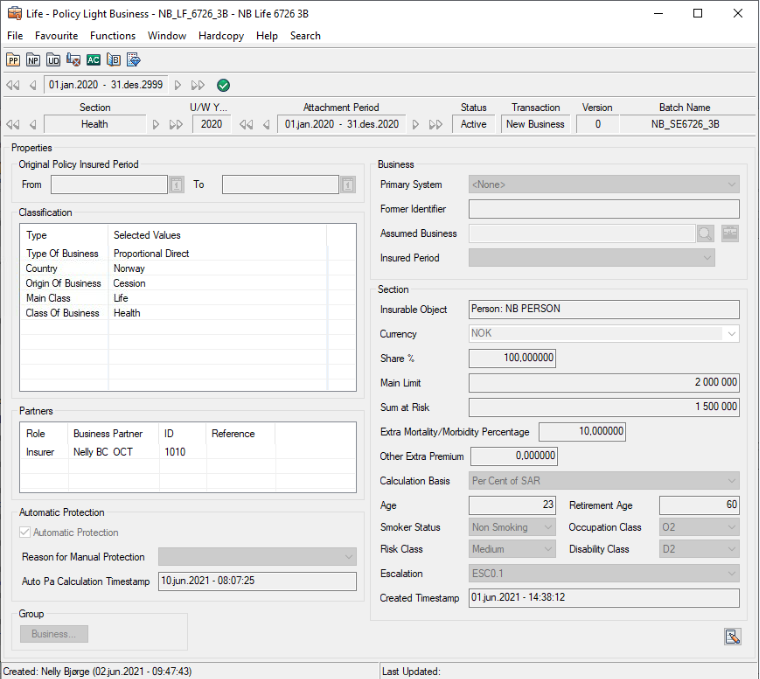Click the Assumed Business search magnifier icon
The height and width of the screenshot is (679, 760).
706,233
